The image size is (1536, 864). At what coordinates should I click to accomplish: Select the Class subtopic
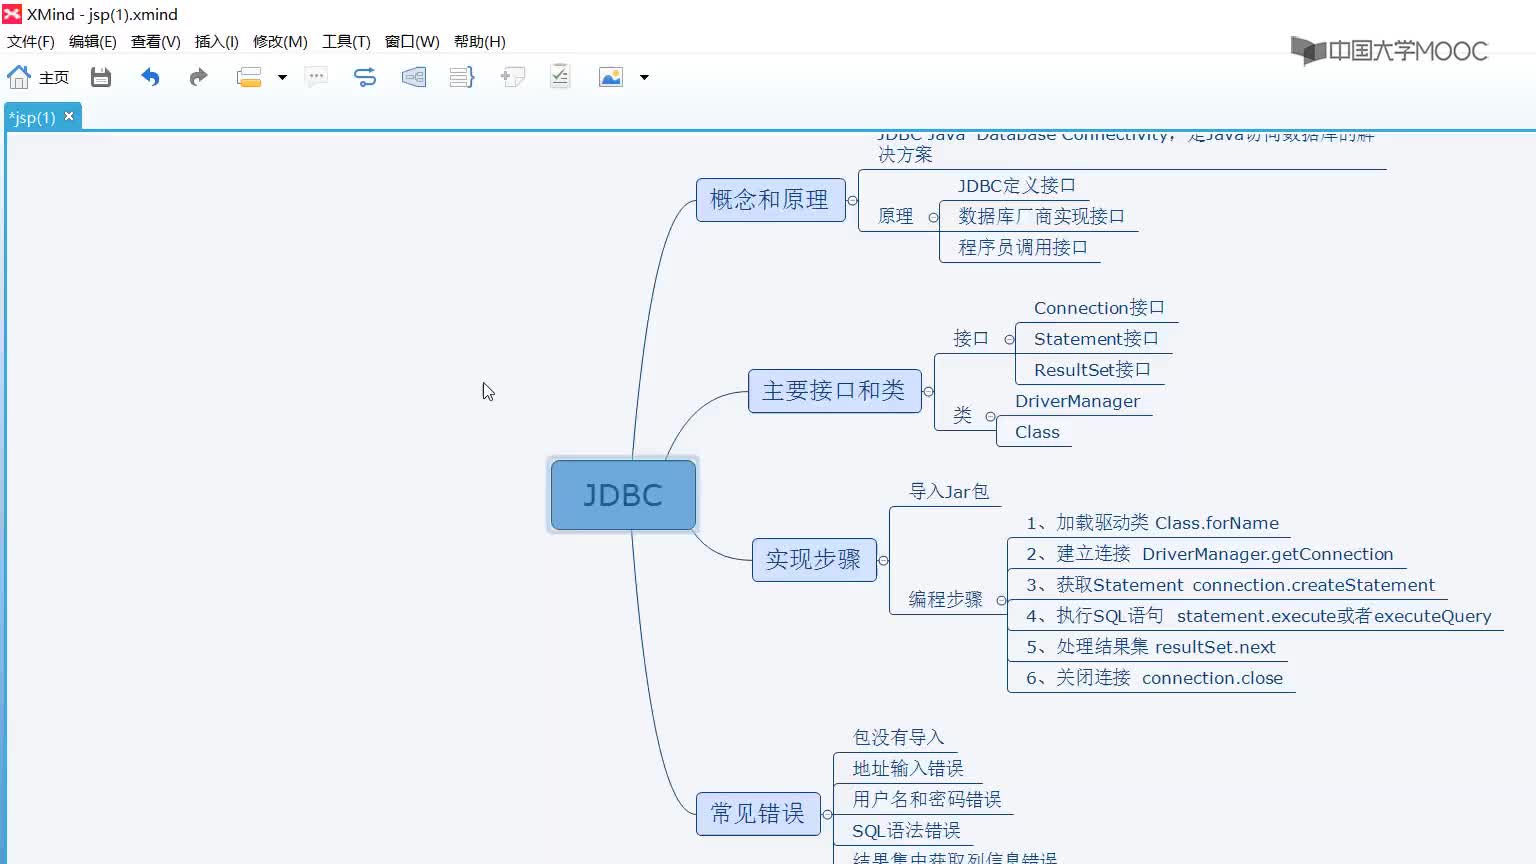1037,432
